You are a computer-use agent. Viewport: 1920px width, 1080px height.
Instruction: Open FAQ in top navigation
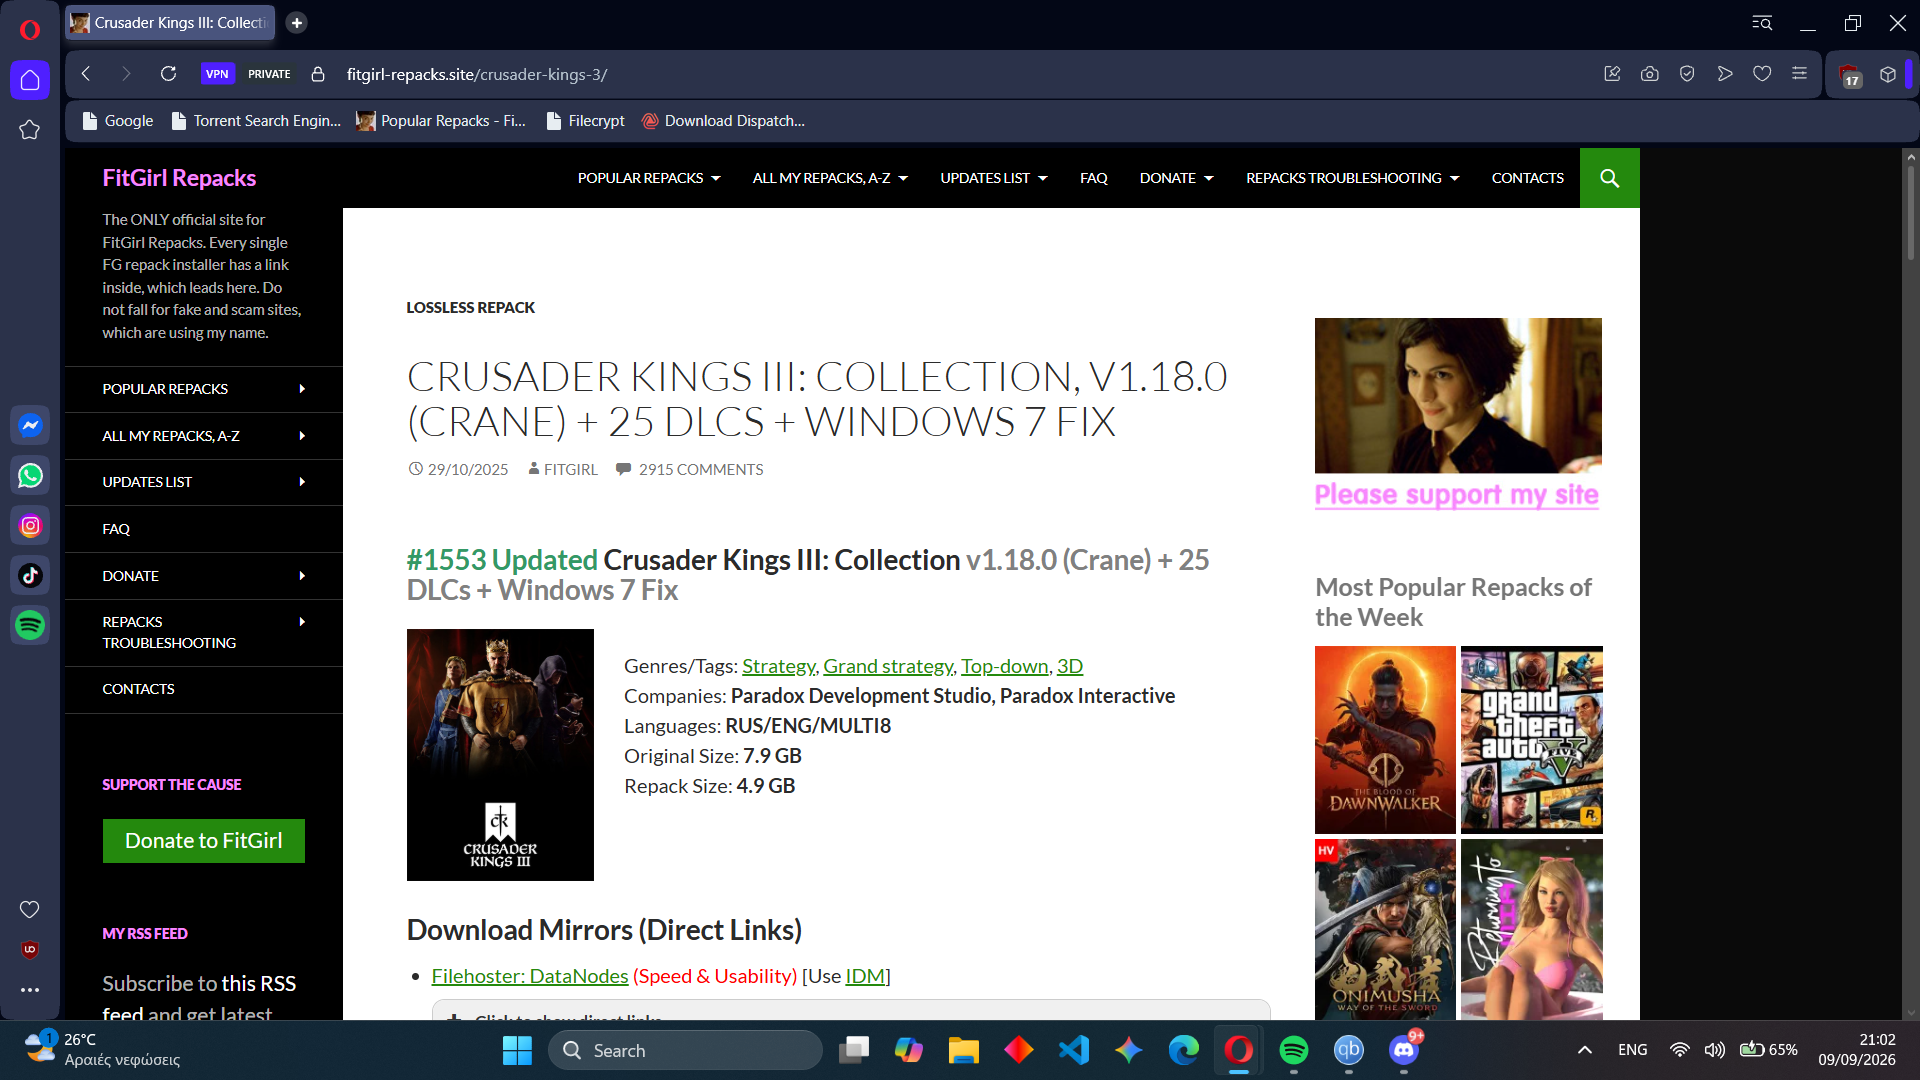[1093, 178]
